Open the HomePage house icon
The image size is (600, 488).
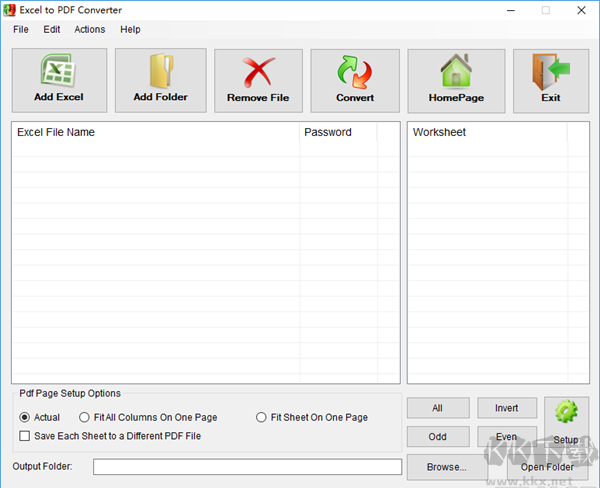(456, 72)
